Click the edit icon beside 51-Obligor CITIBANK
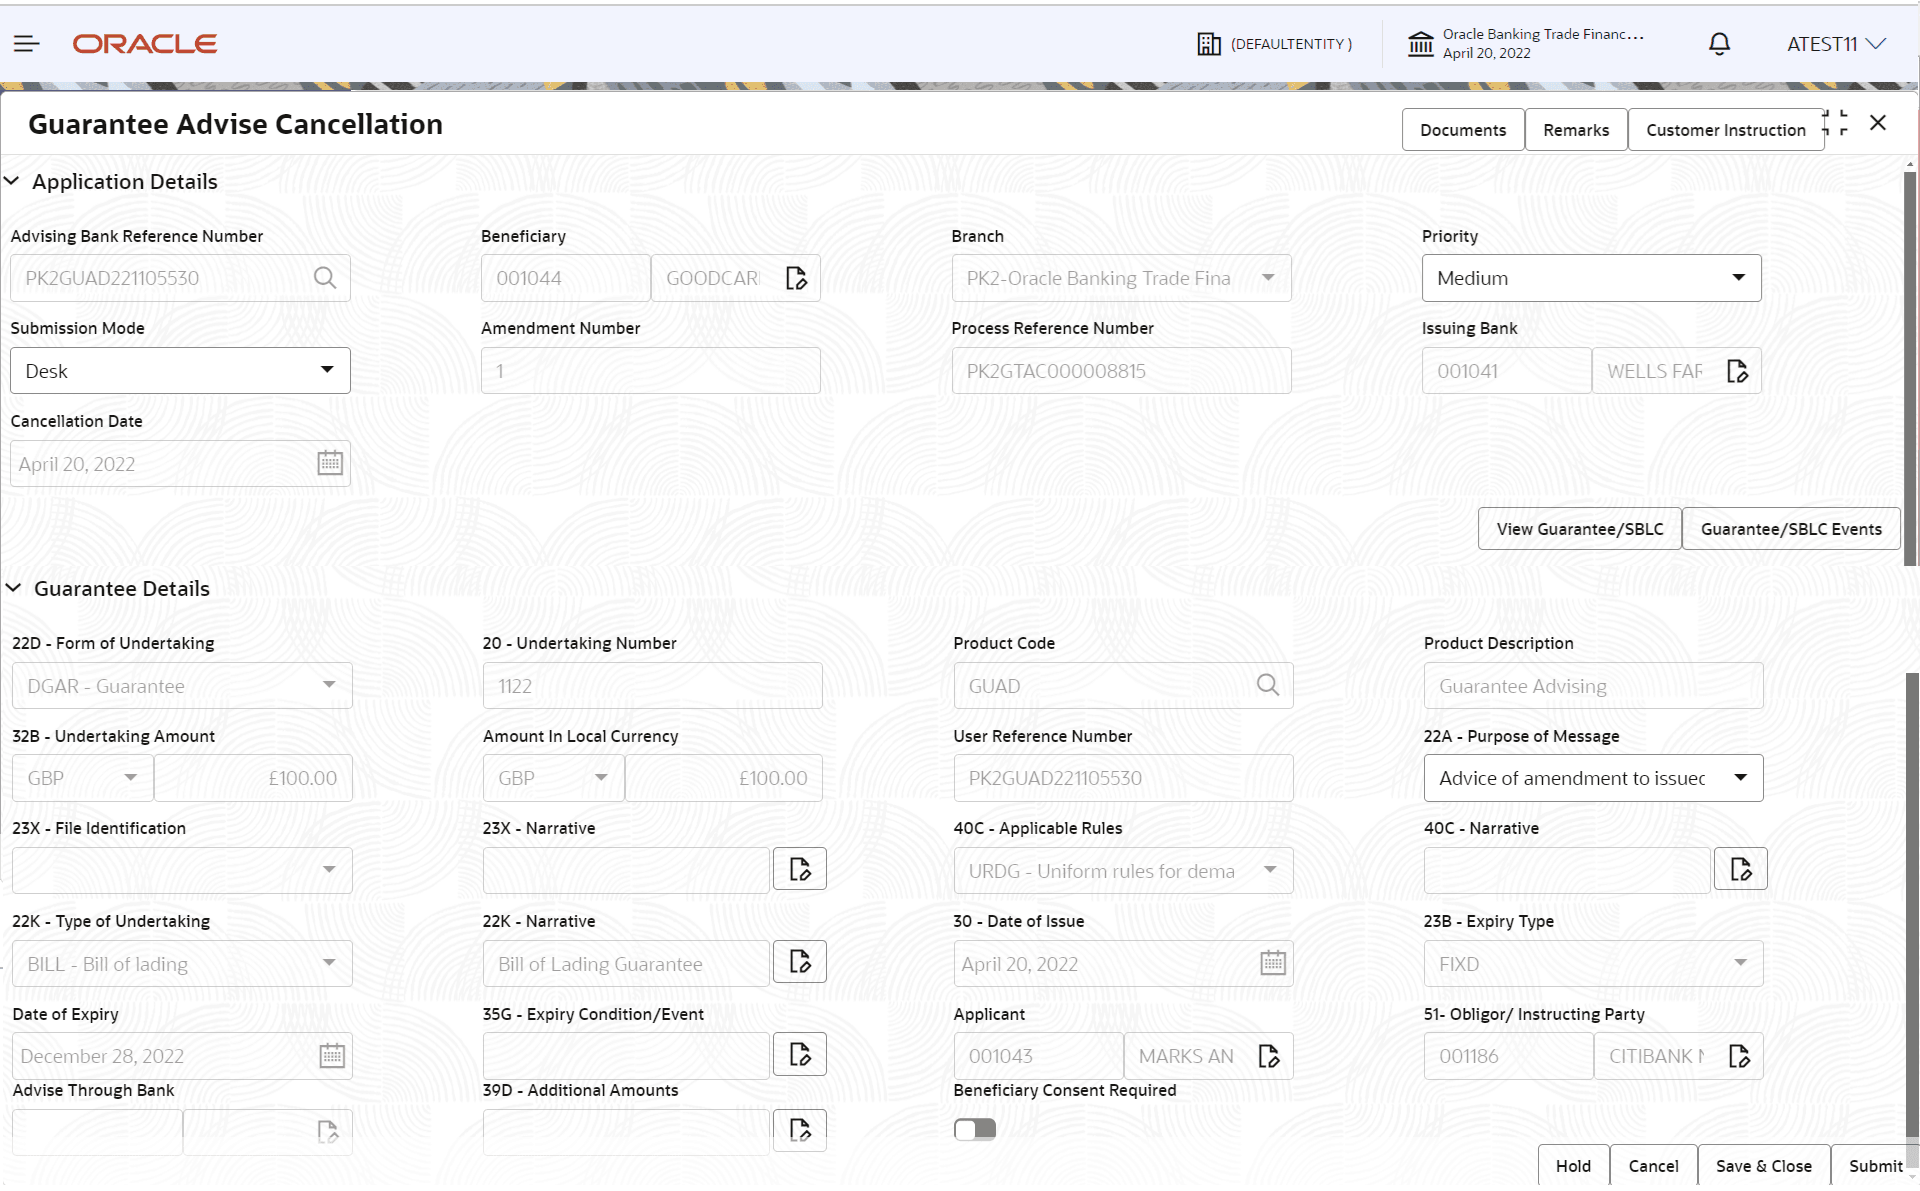The width and height of the screenshot is (1920, 1191). [x=1740, y=1055]
